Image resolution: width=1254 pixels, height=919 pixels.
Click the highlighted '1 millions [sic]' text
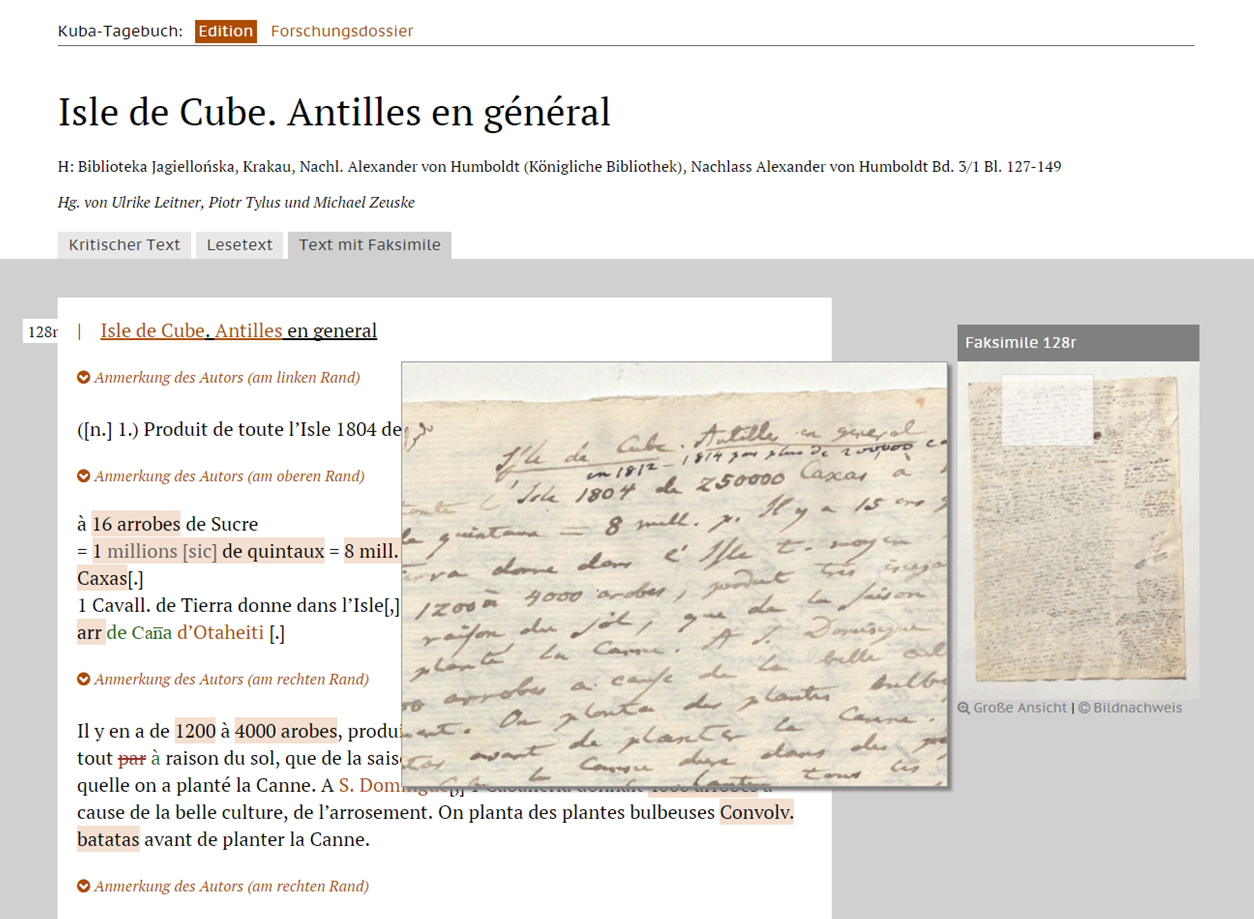point(155,551)
